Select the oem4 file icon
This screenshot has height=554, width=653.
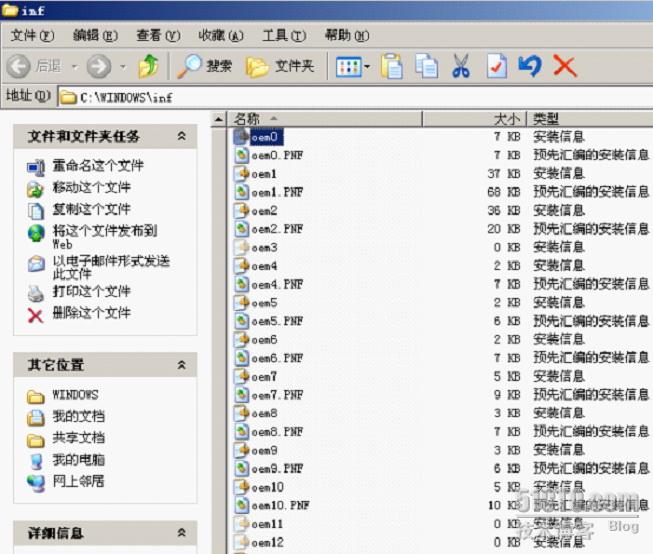coord(242,266)
